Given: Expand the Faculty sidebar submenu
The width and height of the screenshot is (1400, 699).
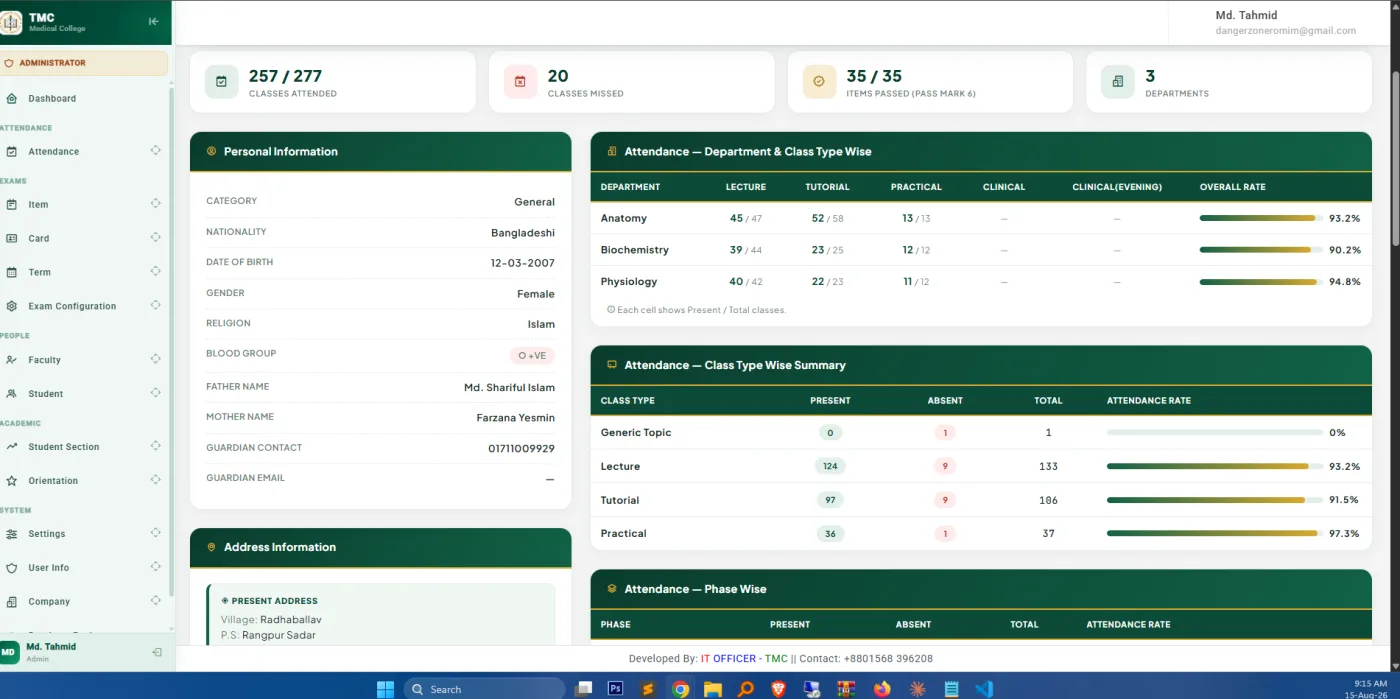Looking at the screenshot, I should (156, 359).
